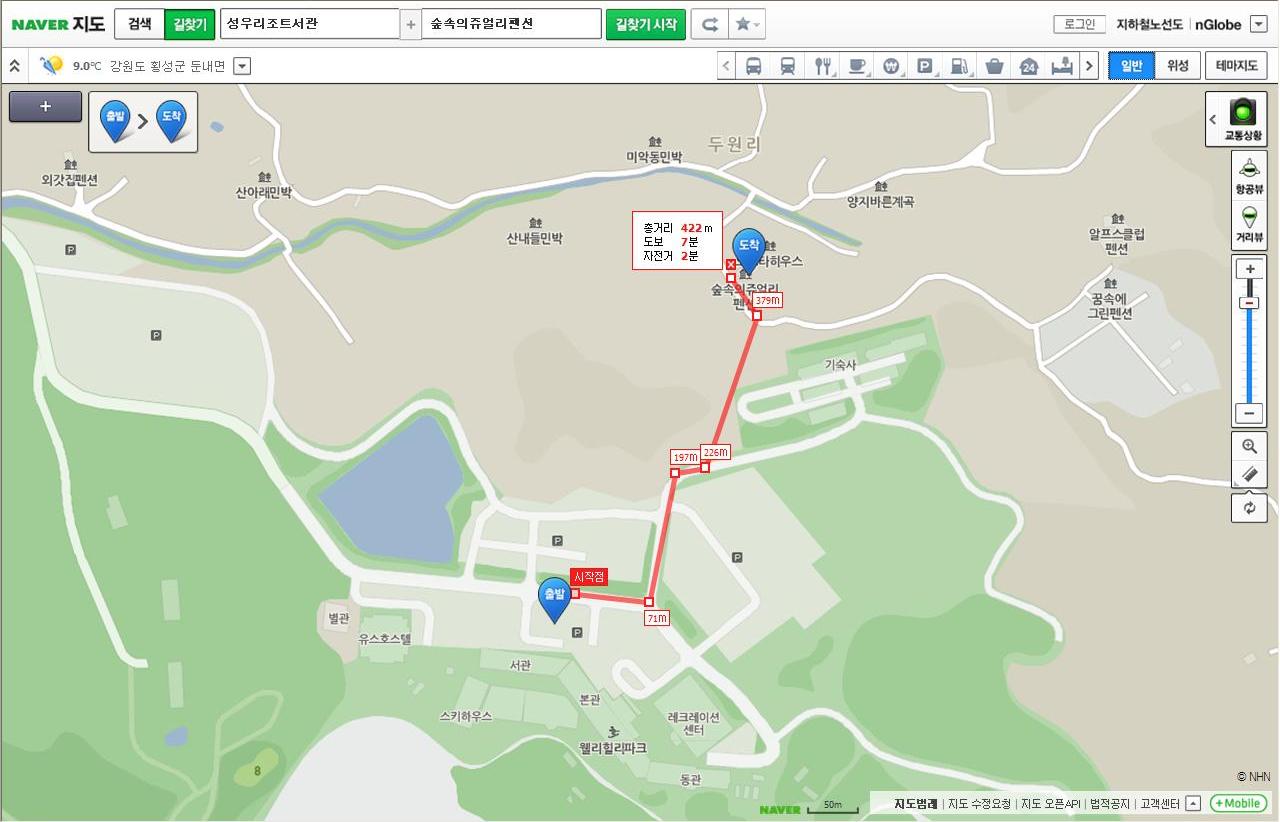Swap start and destination route icon

(710, 25)
